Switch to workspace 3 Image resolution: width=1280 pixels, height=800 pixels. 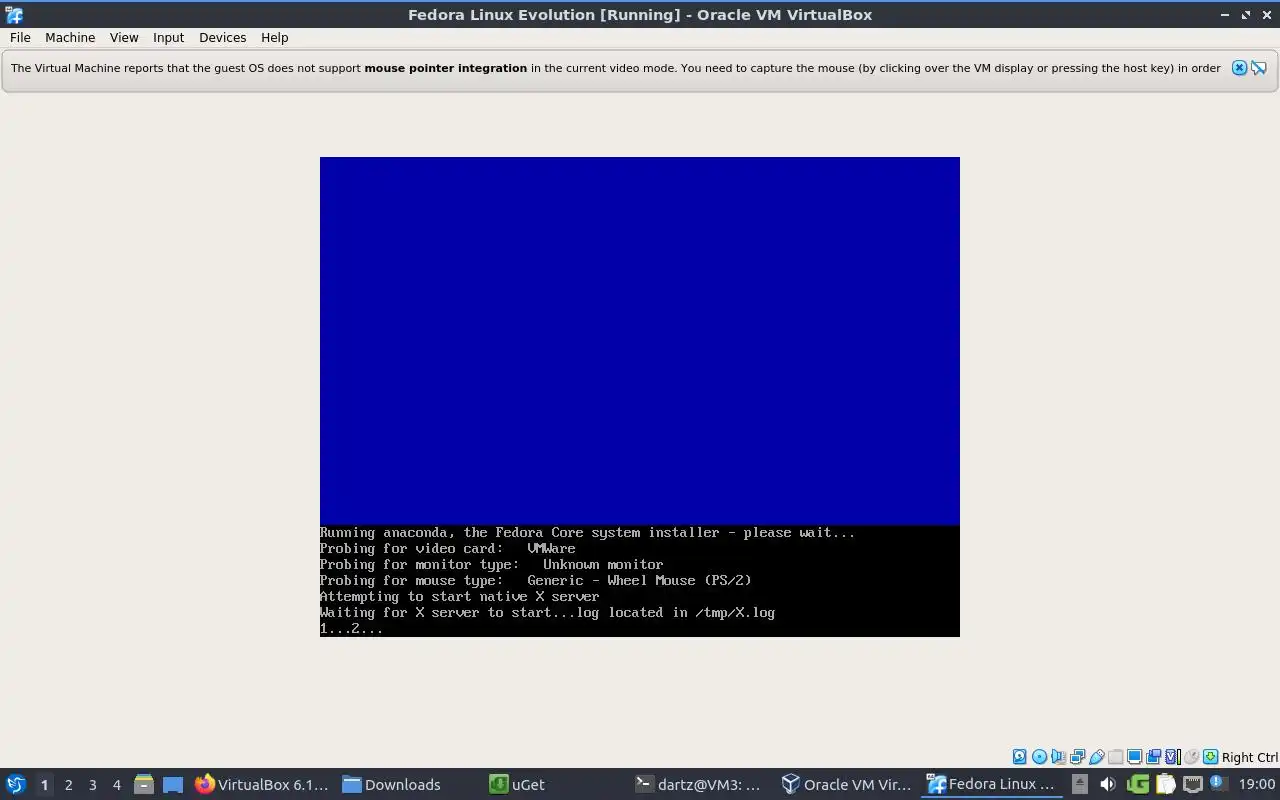pyautogui.click(x=92, y=784)
